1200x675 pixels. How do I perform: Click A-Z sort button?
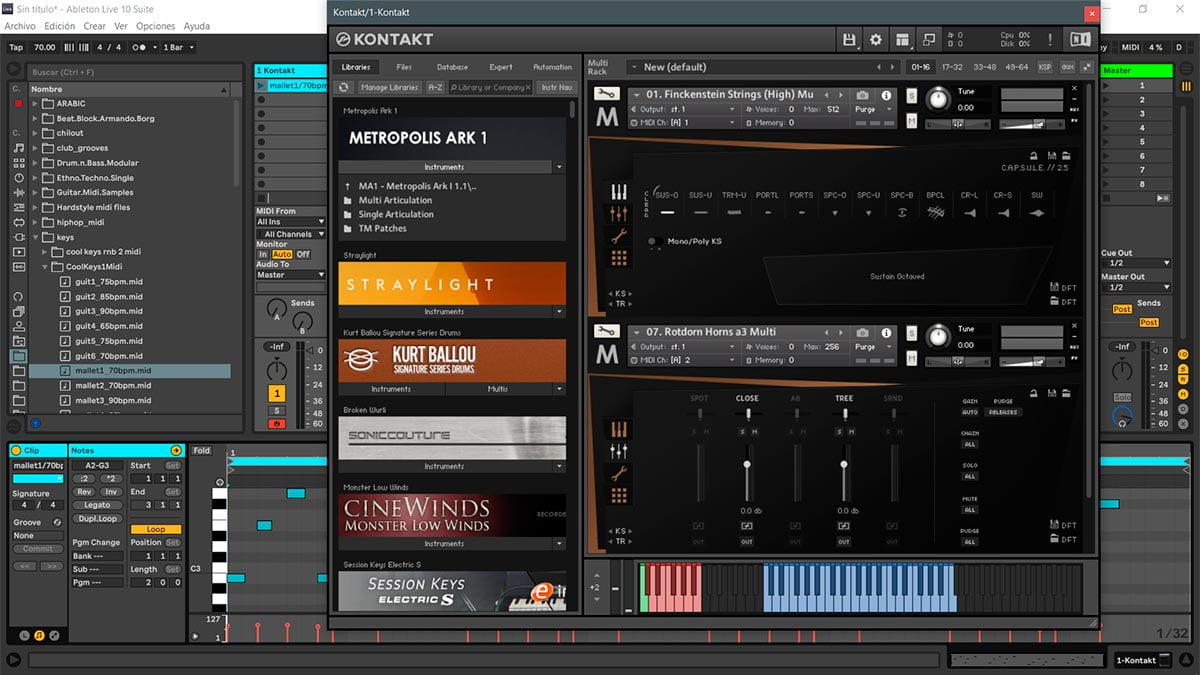pos(436,87)
